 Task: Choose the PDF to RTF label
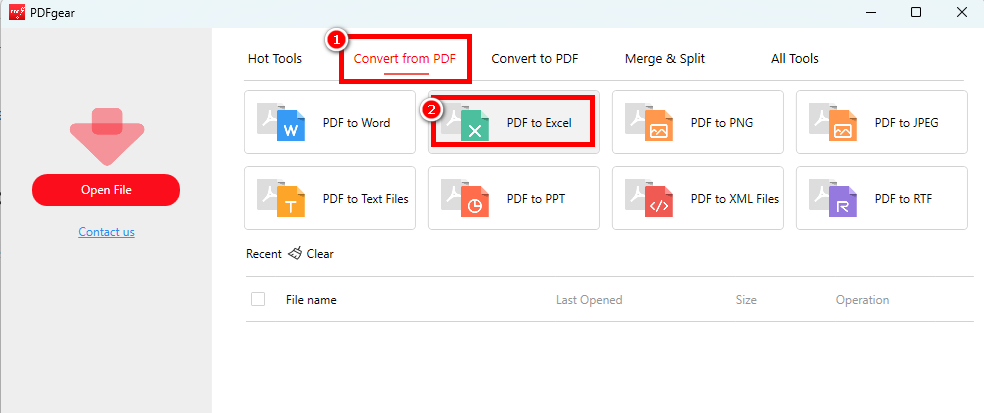pyautogui.click(x=904, y=199)
